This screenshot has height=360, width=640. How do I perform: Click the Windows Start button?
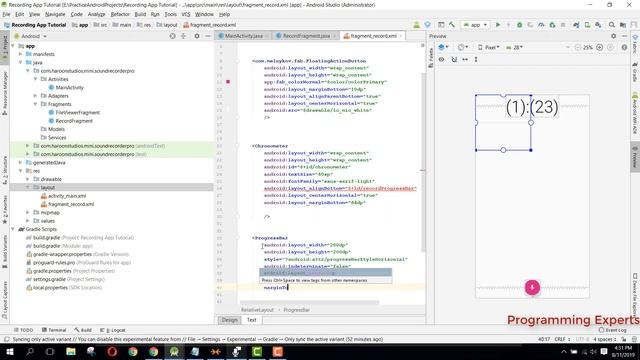coord(9,351)
